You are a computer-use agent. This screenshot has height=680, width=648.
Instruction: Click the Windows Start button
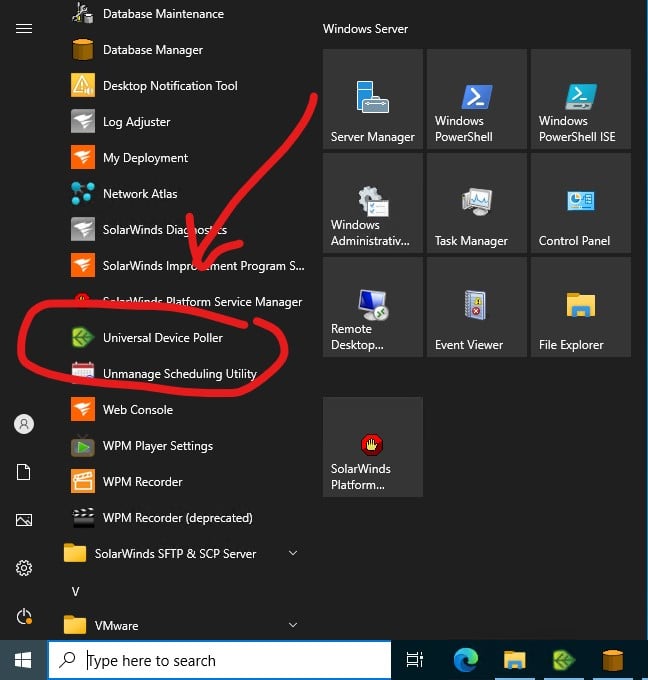pos(23,660)
